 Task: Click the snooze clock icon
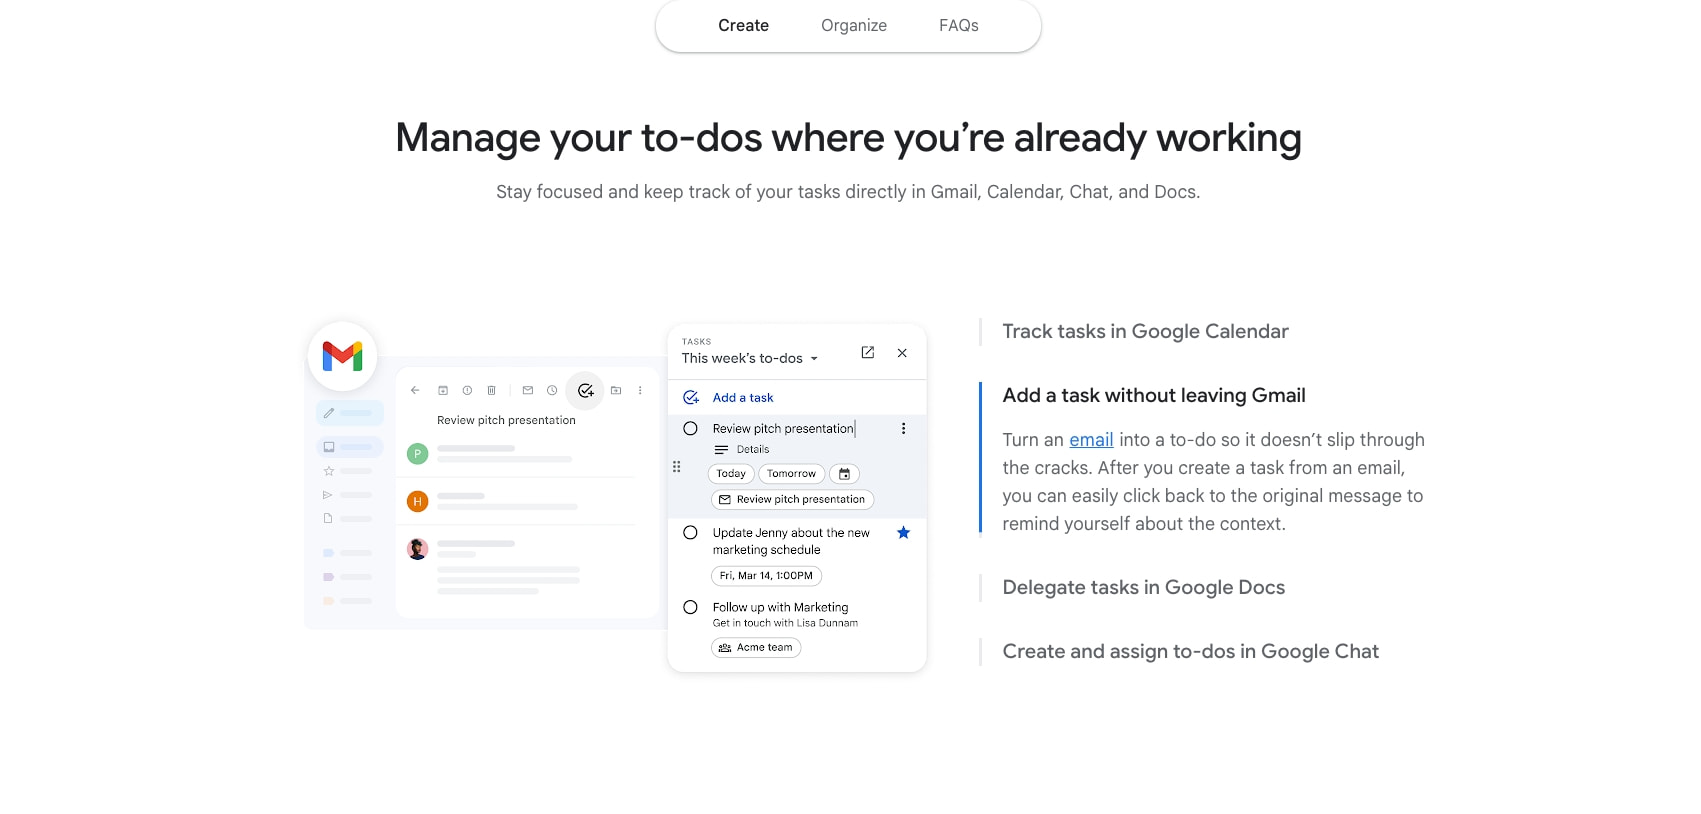[552, 391]
